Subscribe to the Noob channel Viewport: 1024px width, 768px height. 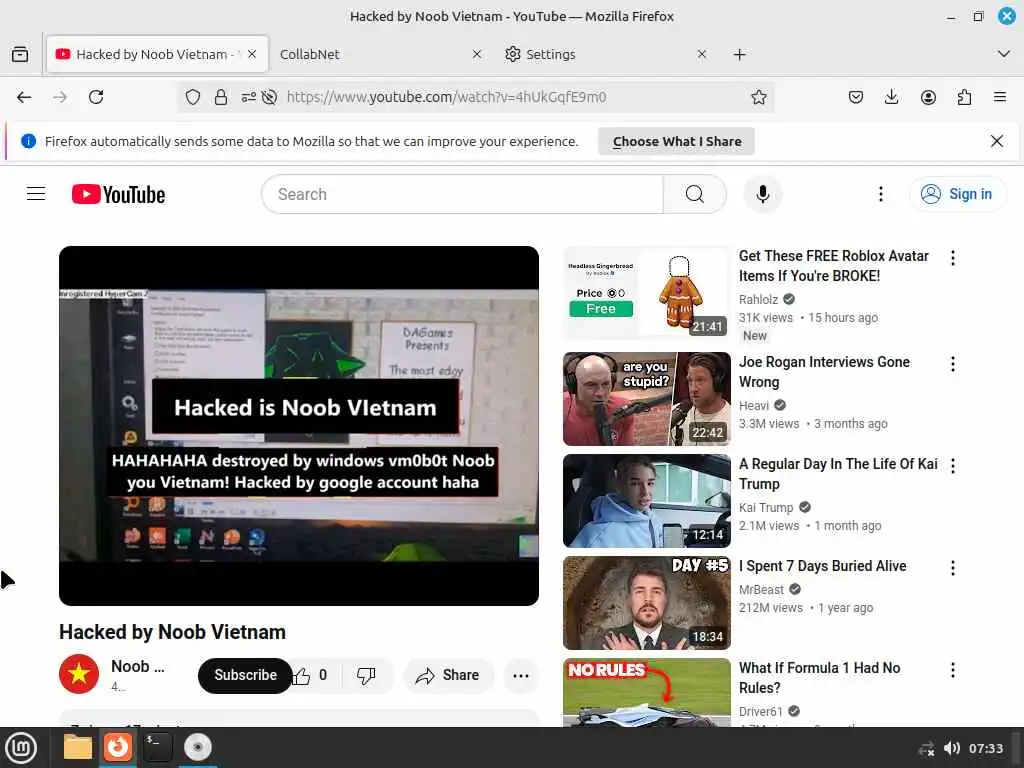point(245,675)
